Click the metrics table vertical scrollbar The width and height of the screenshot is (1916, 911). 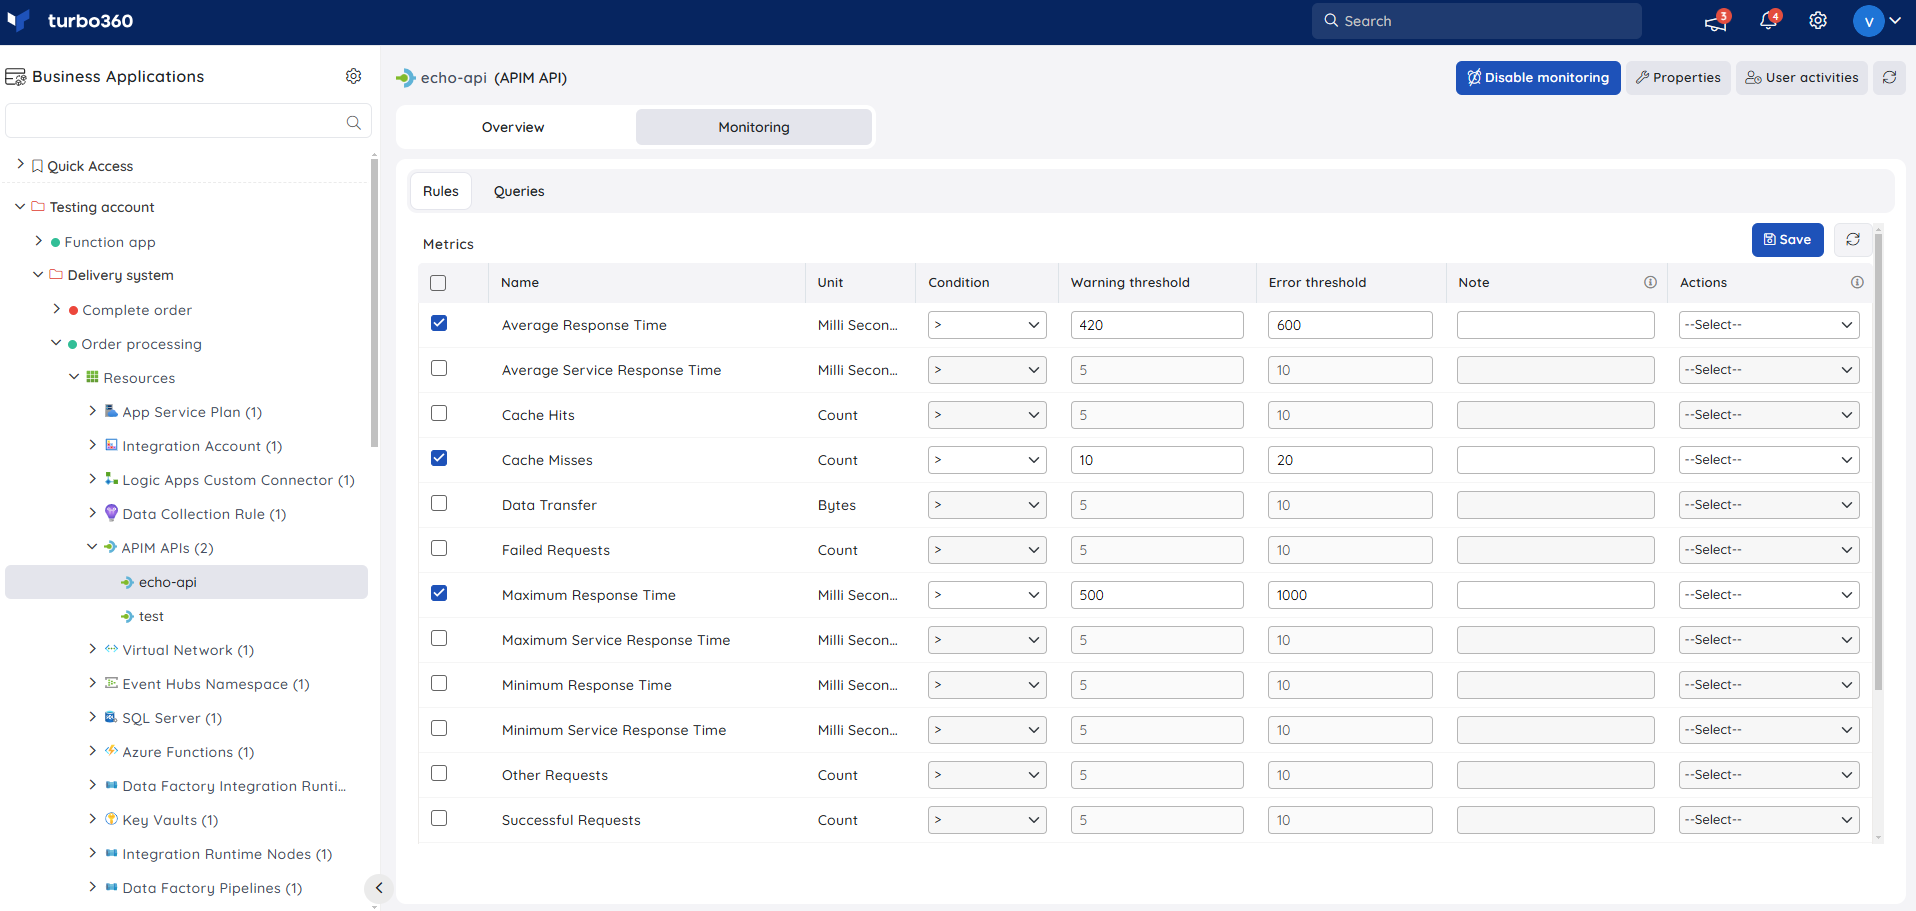pos(1878,460)
